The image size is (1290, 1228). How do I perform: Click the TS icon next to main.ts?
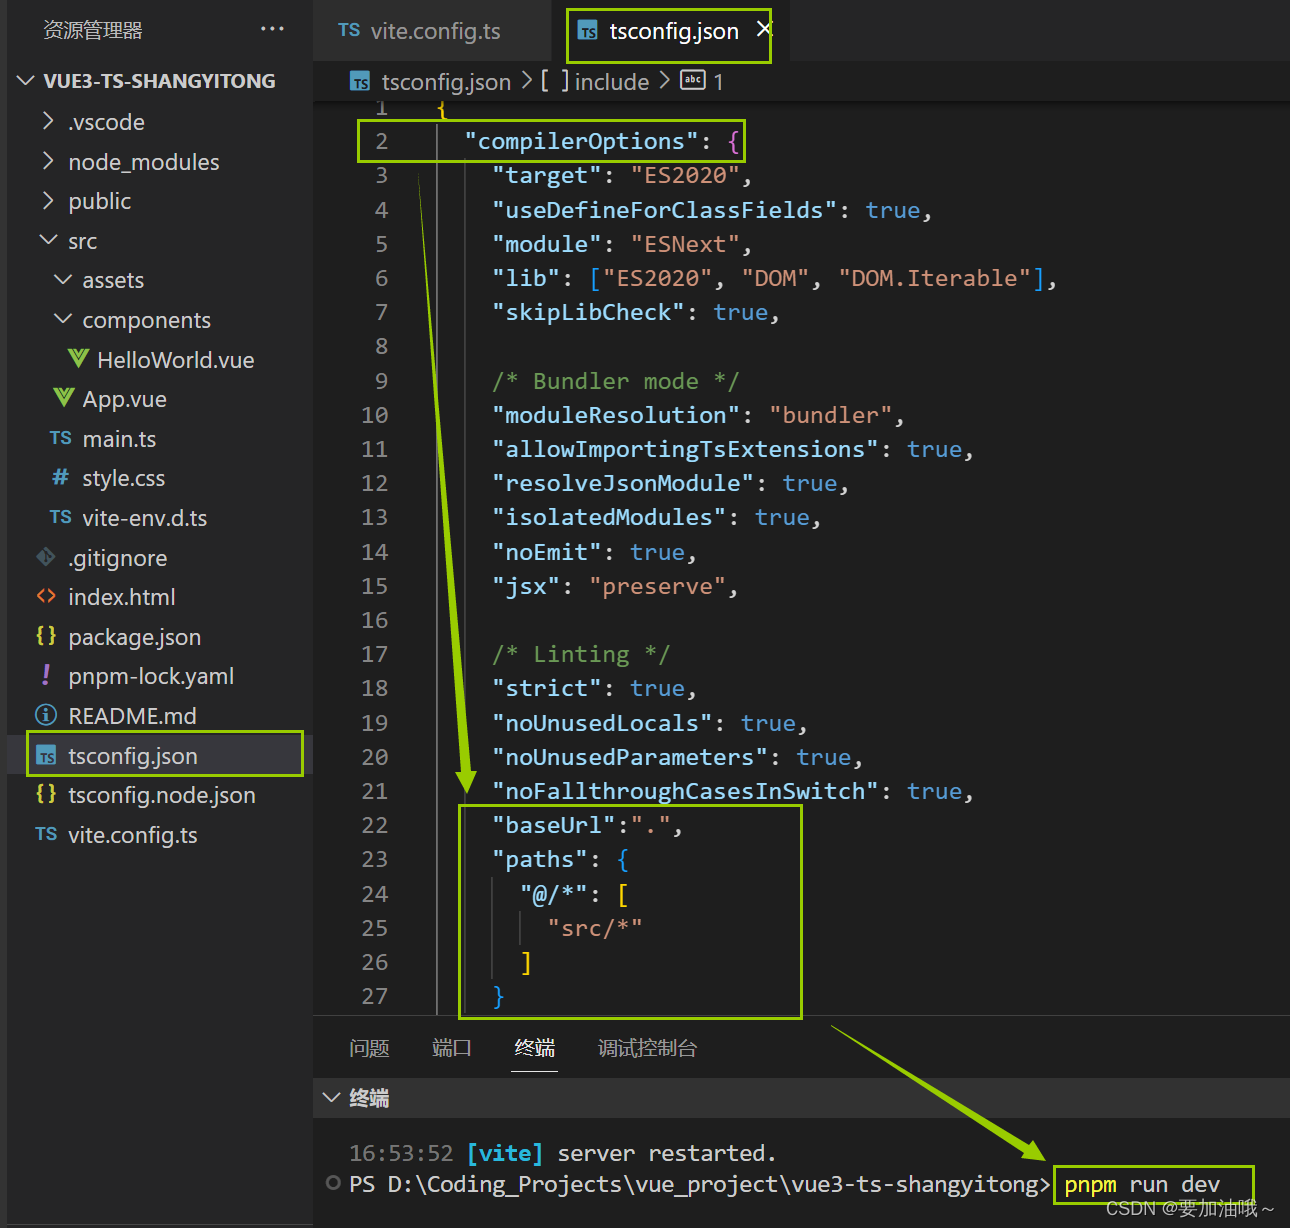(x=61, y=438)
